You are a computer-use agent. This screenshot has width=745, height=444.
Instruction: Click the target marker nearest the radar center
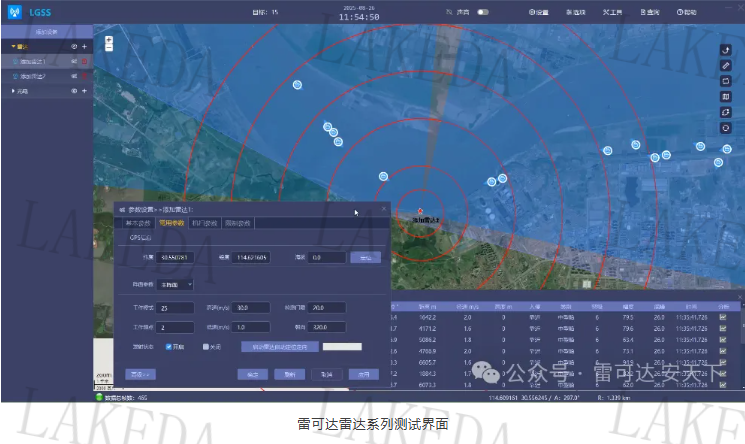click(x=383, y=176)
